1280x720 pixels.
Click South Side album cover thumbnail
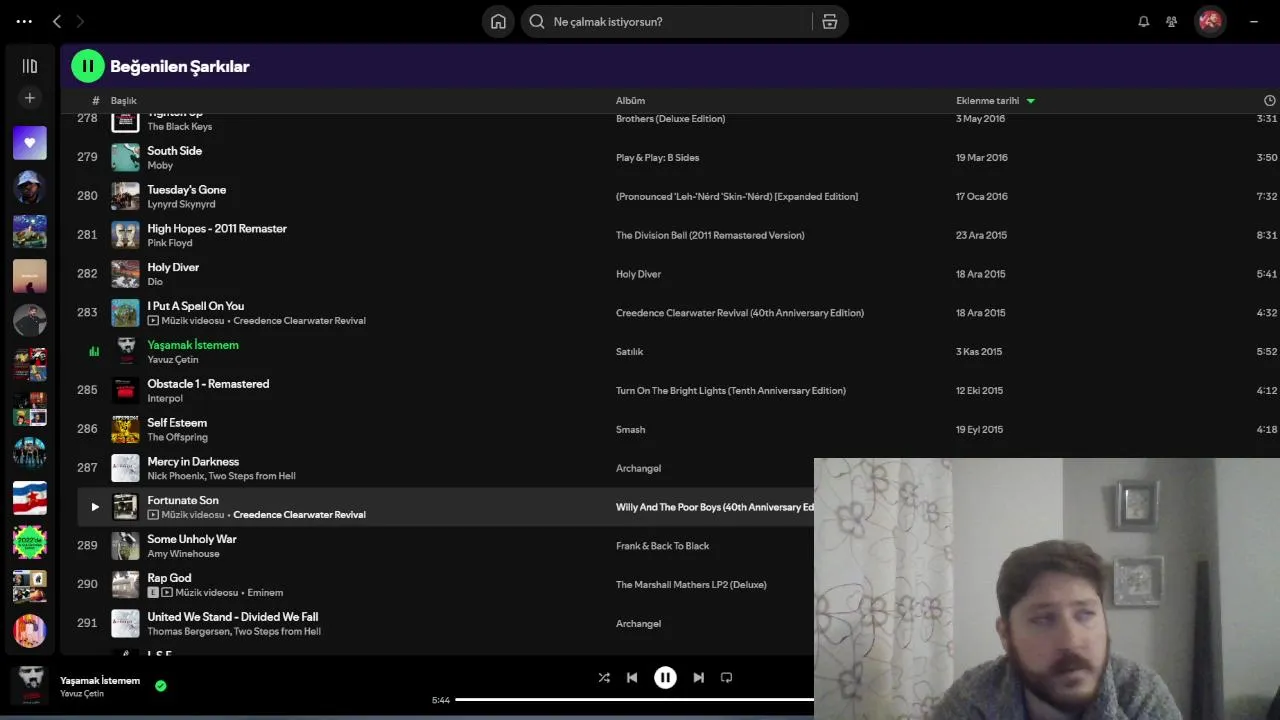tap(125, 158)
